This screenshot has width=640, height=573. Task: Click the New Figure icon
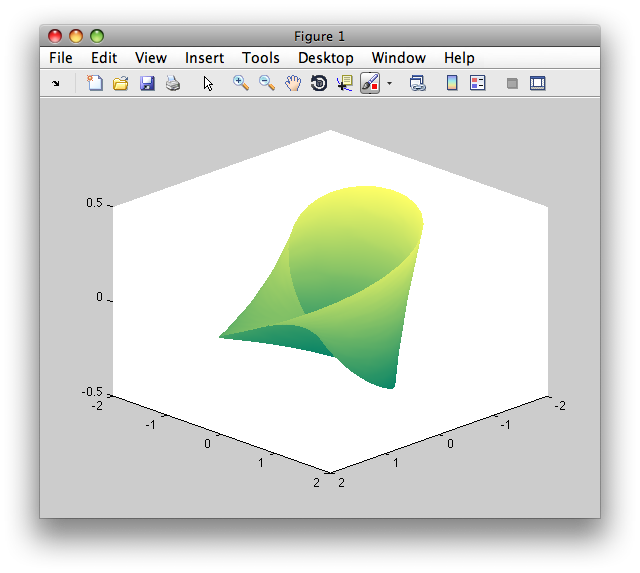(x=95, y=83)
